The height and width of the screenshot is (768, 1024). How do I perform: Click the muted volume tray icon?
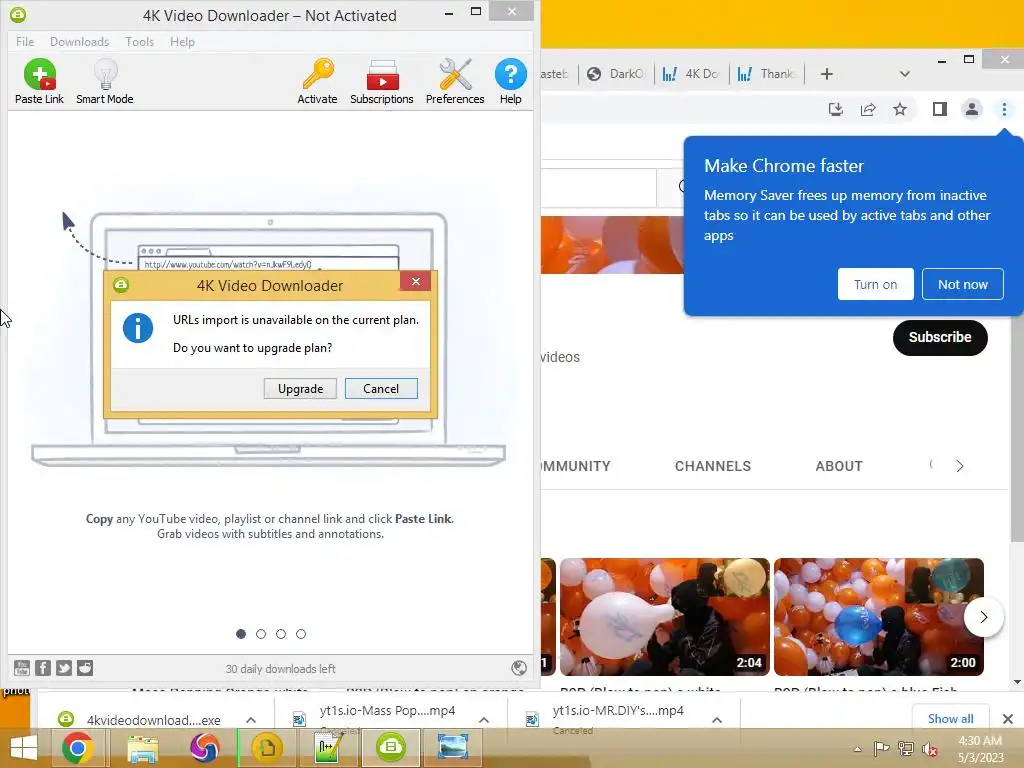(x=929, y=748)
